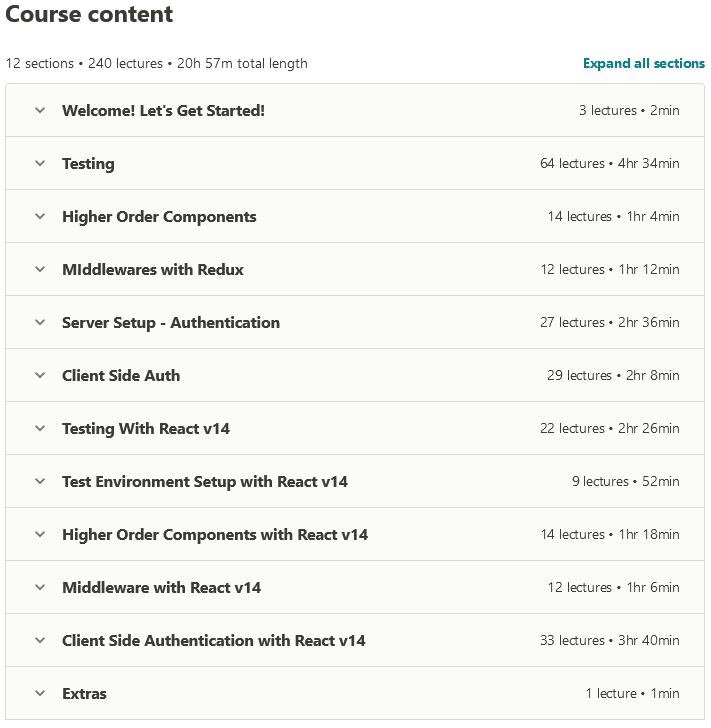Click chevron beside Test Environment Setup with React v14
This screenshot has width=711, height=728.
(x=40, y=481)
